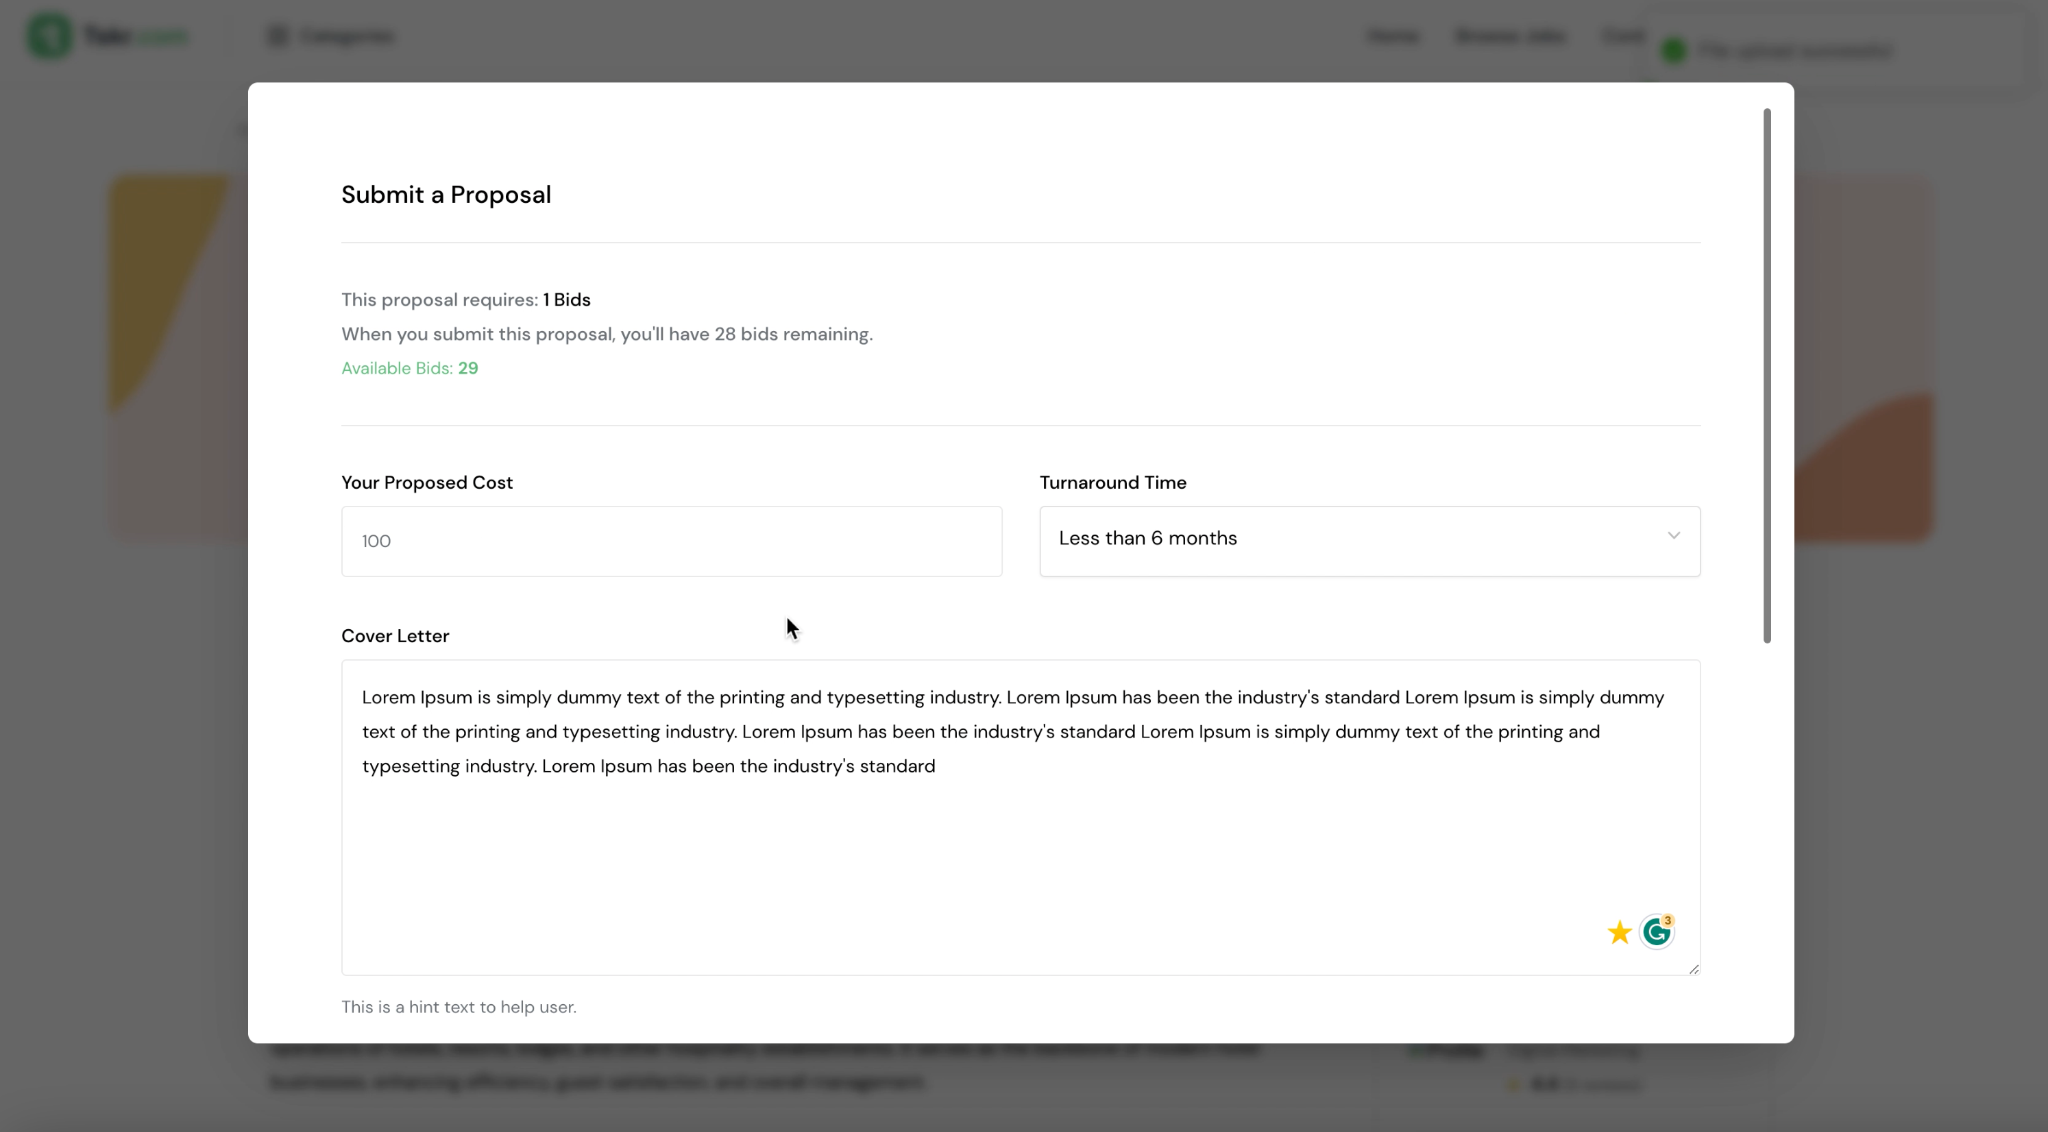Expand the blurred Categories menu
Viewport: 2048px width, 1132px height.
[x=332, y=36]
